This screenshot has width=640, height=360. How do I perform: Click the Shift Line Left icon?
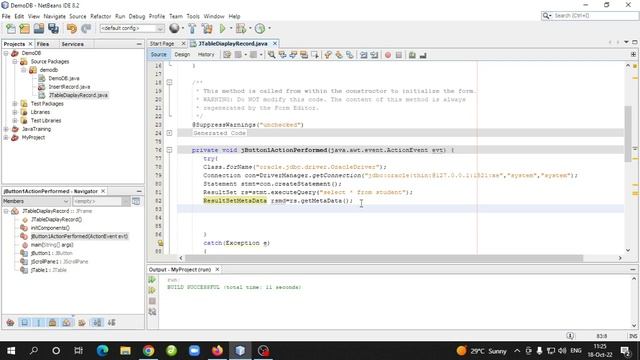pos(363,55)
